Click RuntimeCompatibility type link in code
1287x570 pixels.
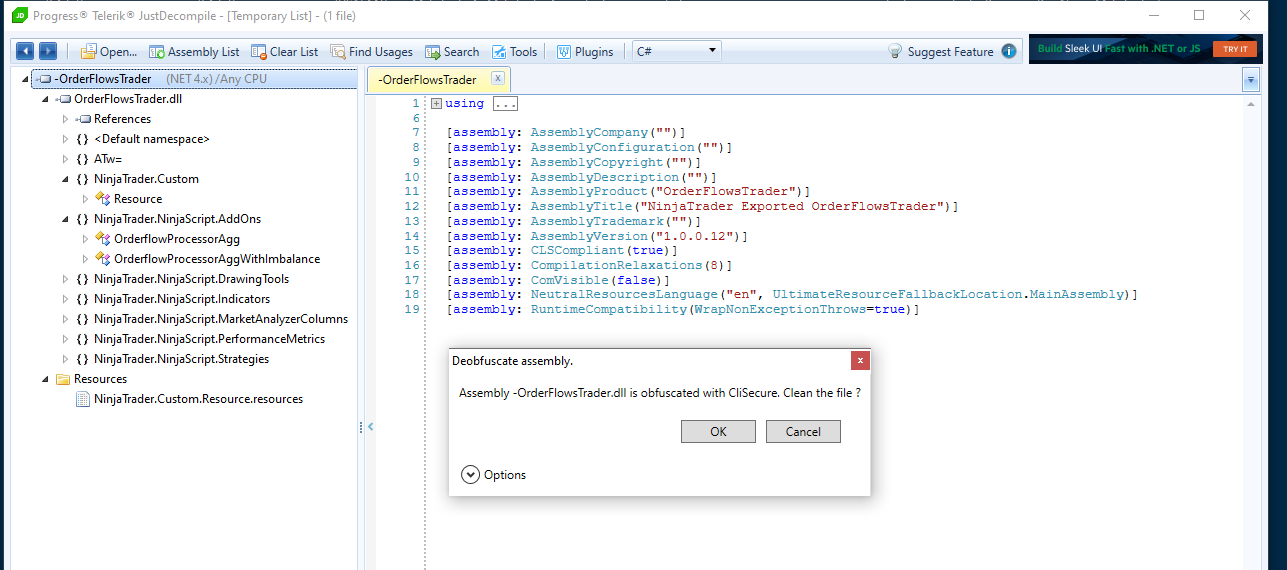607,310
